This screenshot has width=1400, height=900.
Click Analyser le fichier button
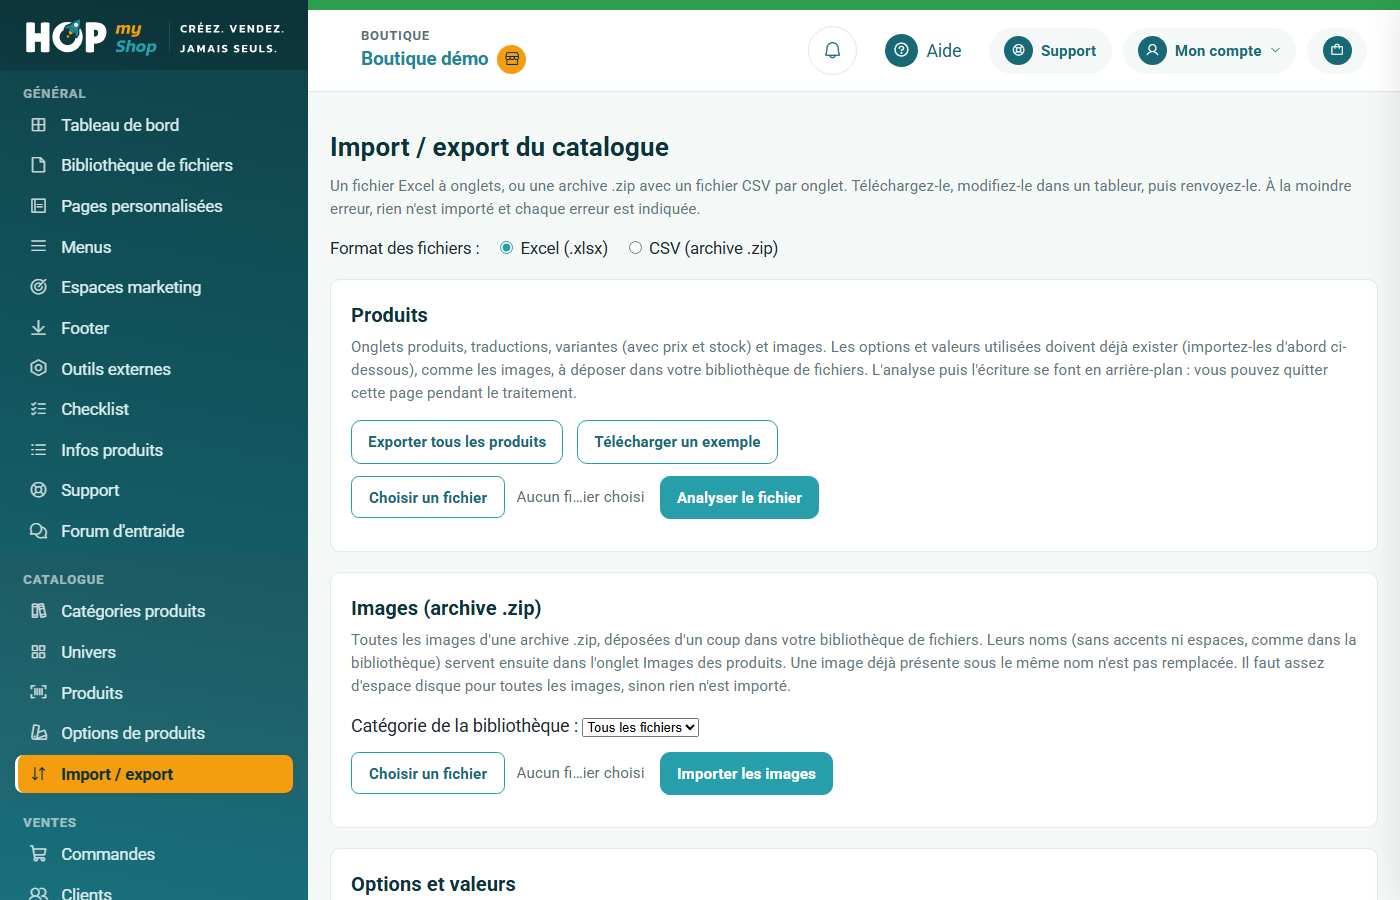click(x=739, y=498)
